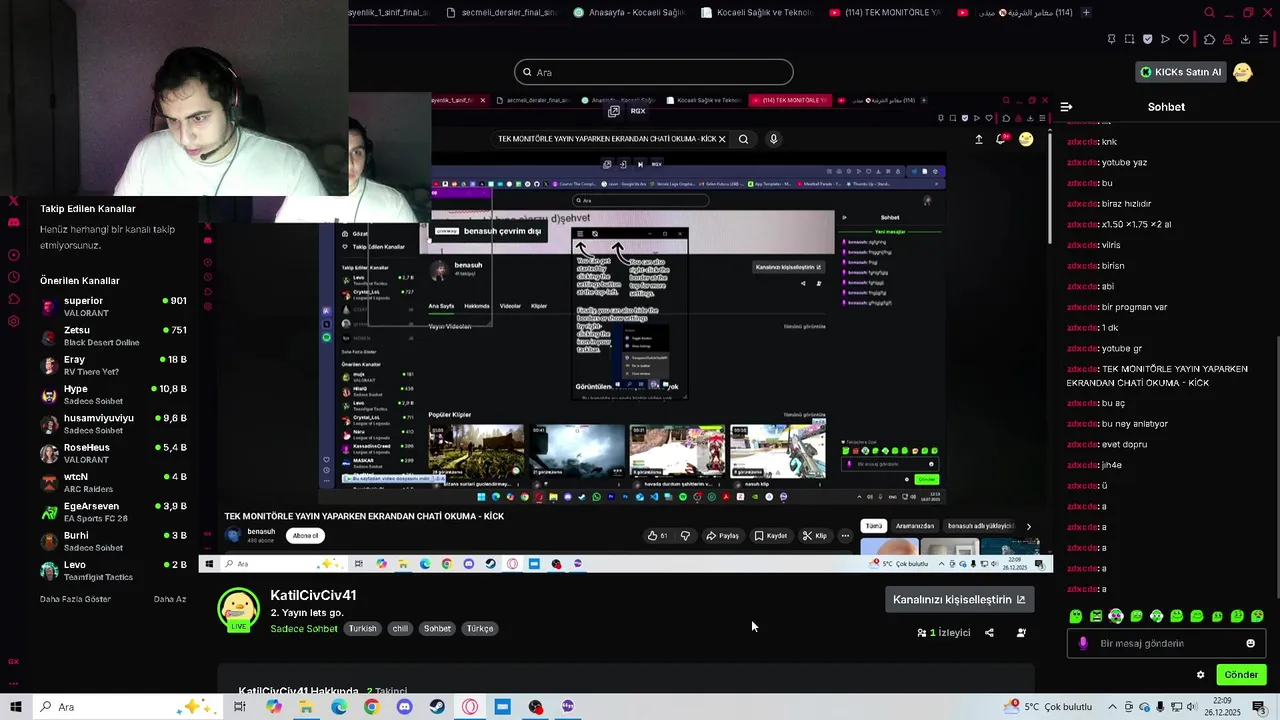This screenshot has height=720, width=1280.
Task: Click the Ara search field at top
Action: [654, 72]
